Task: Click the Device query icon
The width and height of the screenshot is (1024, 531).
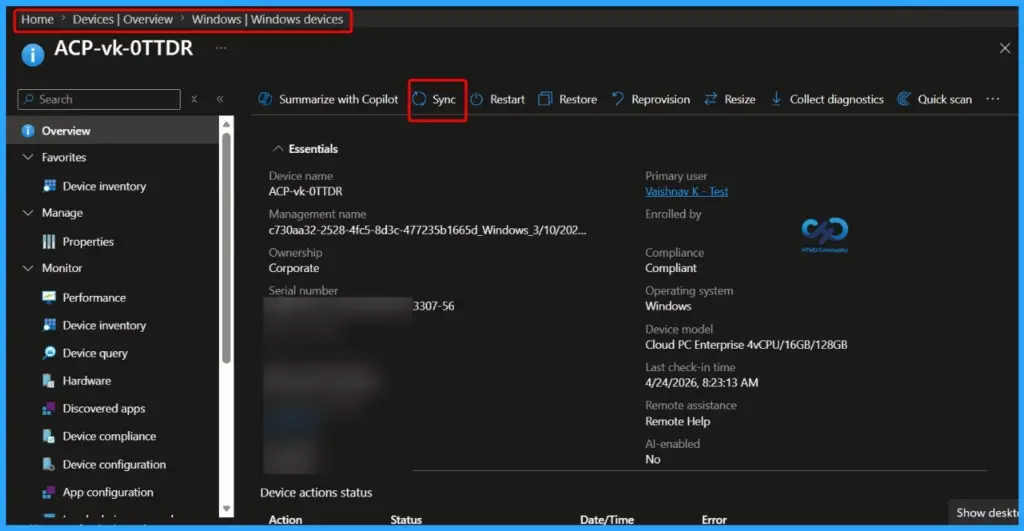Action: (x=49, y=353)
